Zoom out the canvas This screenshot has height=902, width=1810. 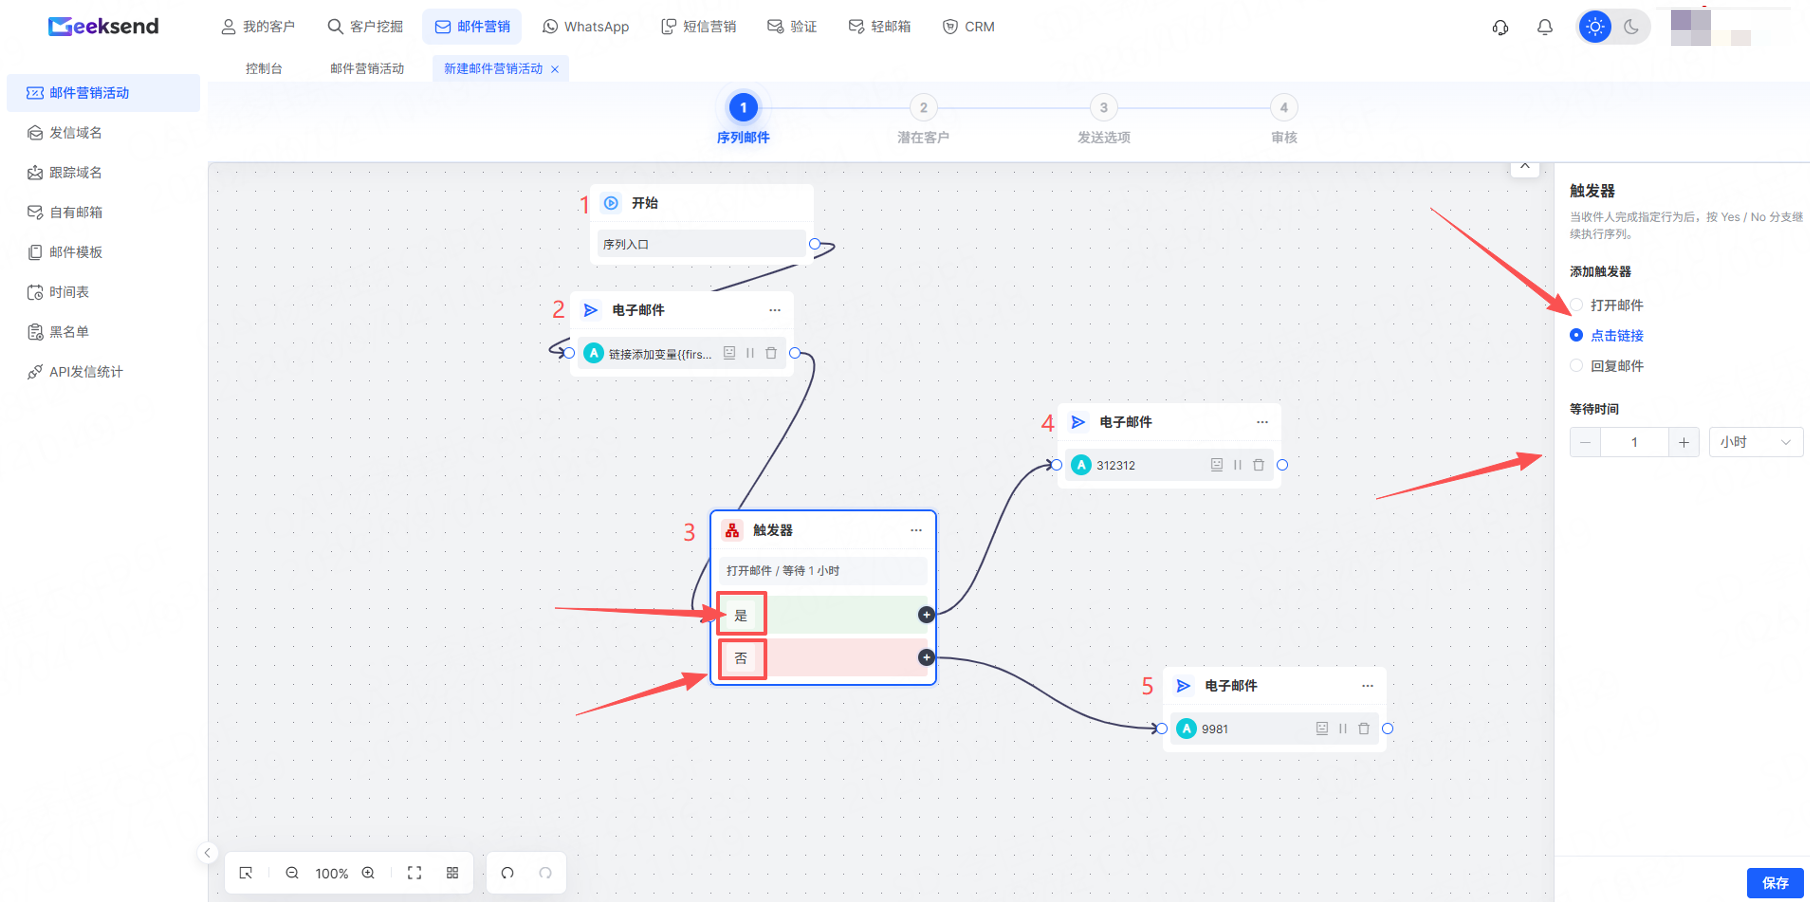tap(292, 873)
